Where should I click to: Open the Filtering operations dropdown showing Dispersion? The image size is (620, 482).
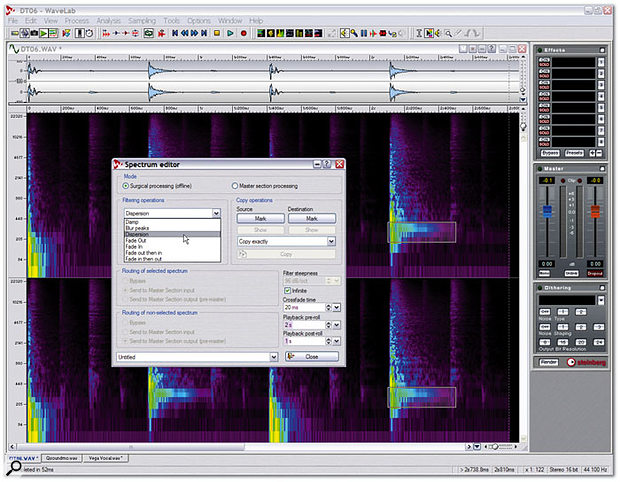tap(172, 213)
